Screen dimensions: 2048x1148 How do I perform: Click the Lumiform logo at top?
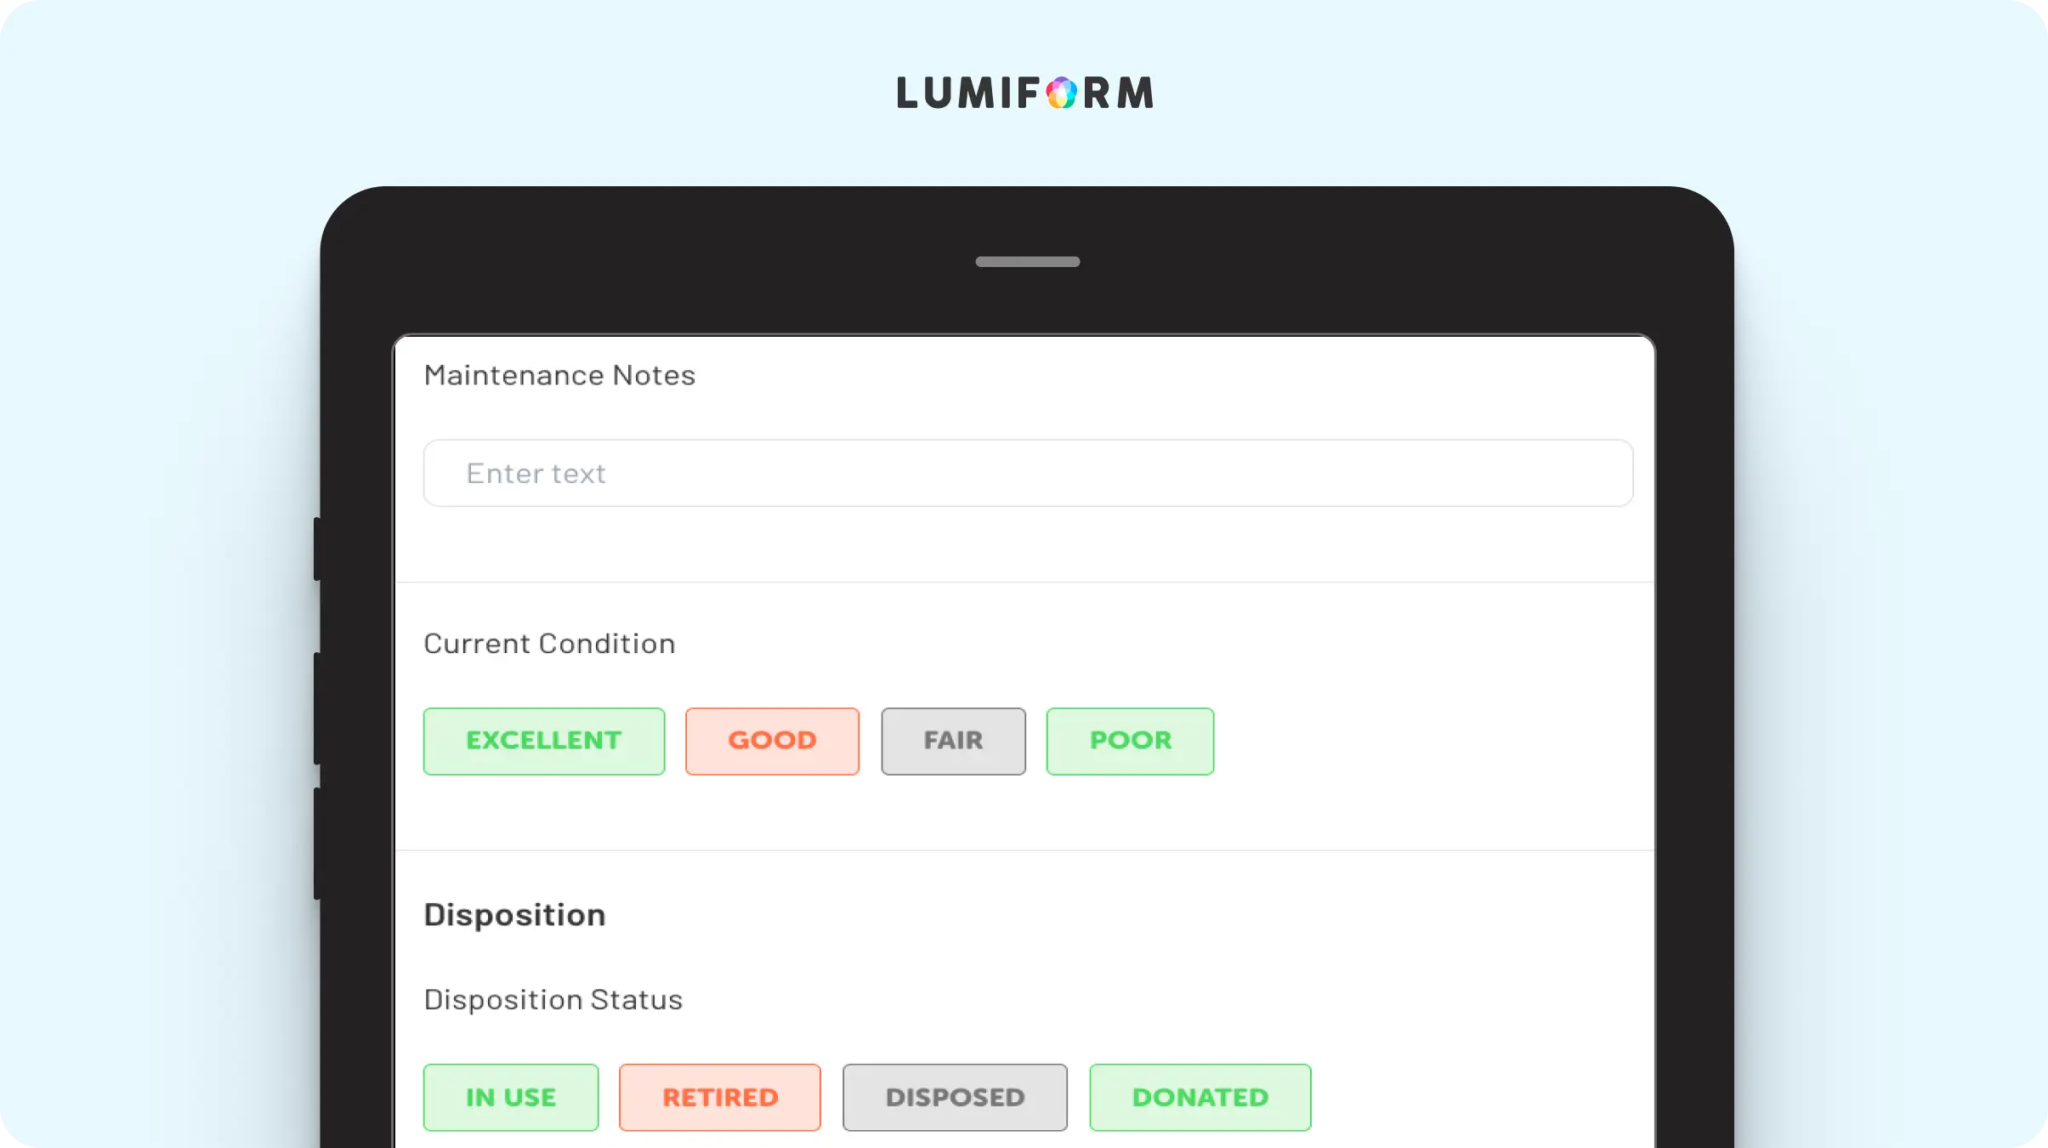[1025, 92]
